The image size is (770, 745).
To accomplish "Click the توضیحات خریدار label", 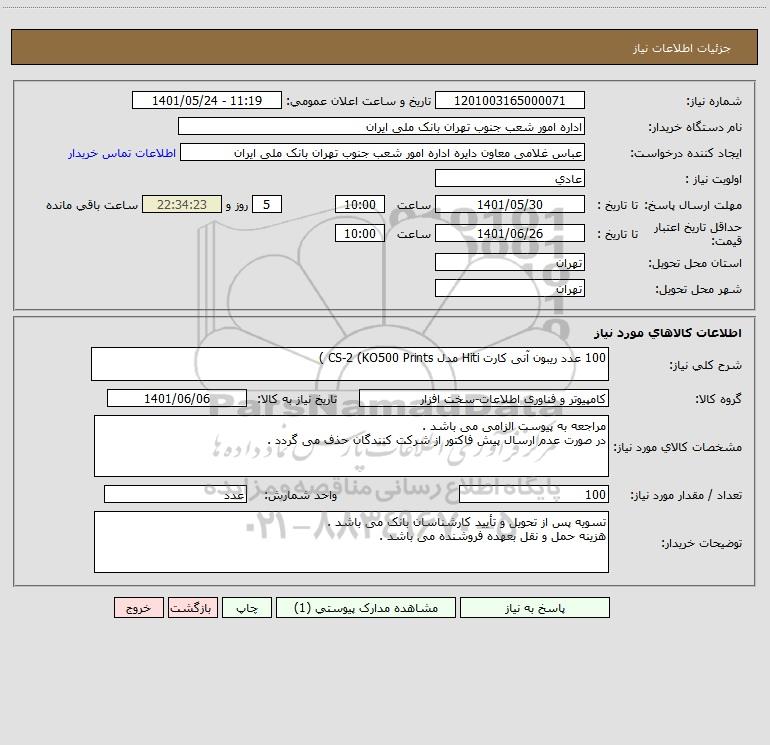I will pyautogui.click(x=701, y=543).
